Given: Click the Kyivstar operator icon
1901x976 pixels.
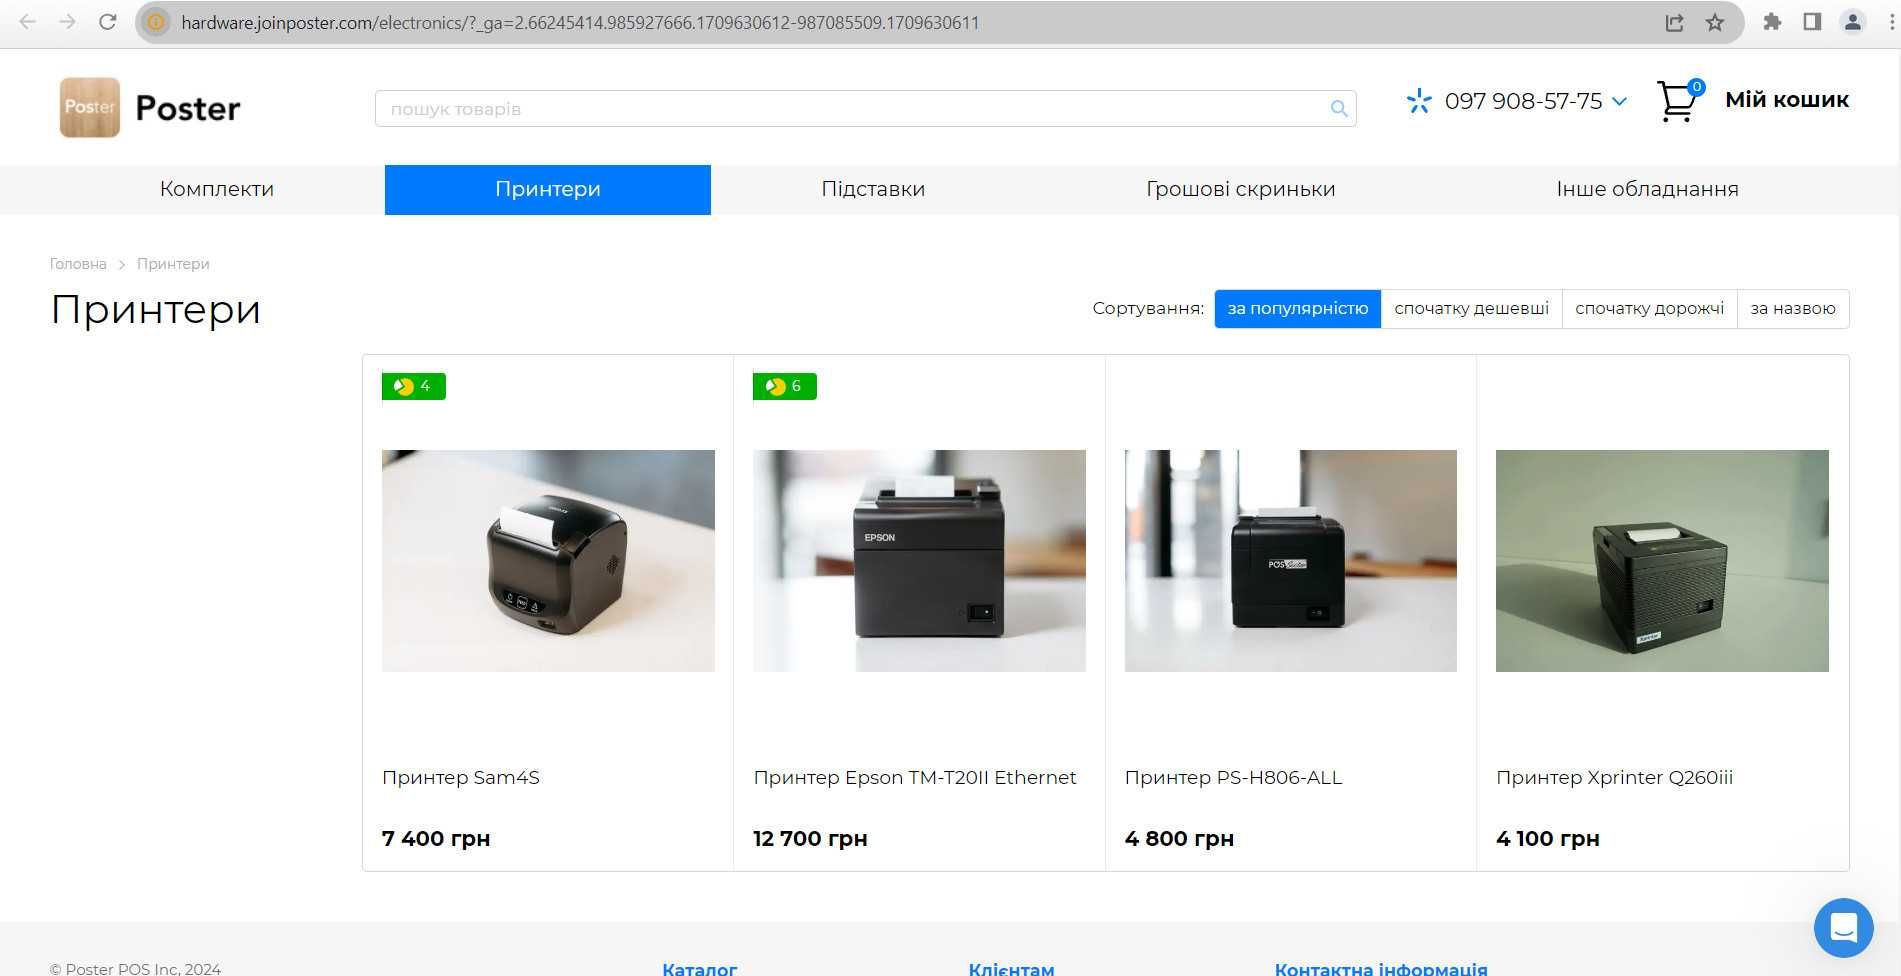Looking at the screenshot, I should click(x=1418, y=101).
